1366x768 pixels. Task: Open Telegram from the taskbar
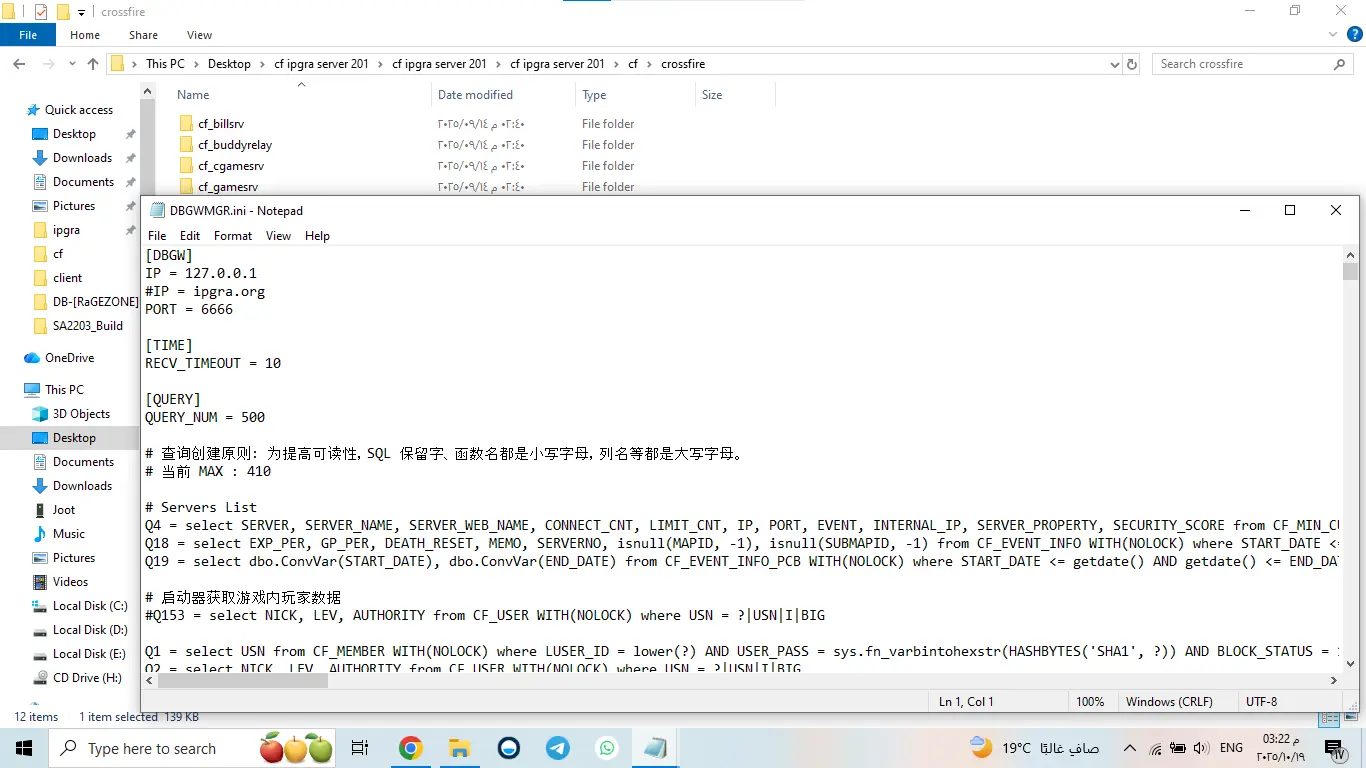pyautogui.click(x=558, y=748)
